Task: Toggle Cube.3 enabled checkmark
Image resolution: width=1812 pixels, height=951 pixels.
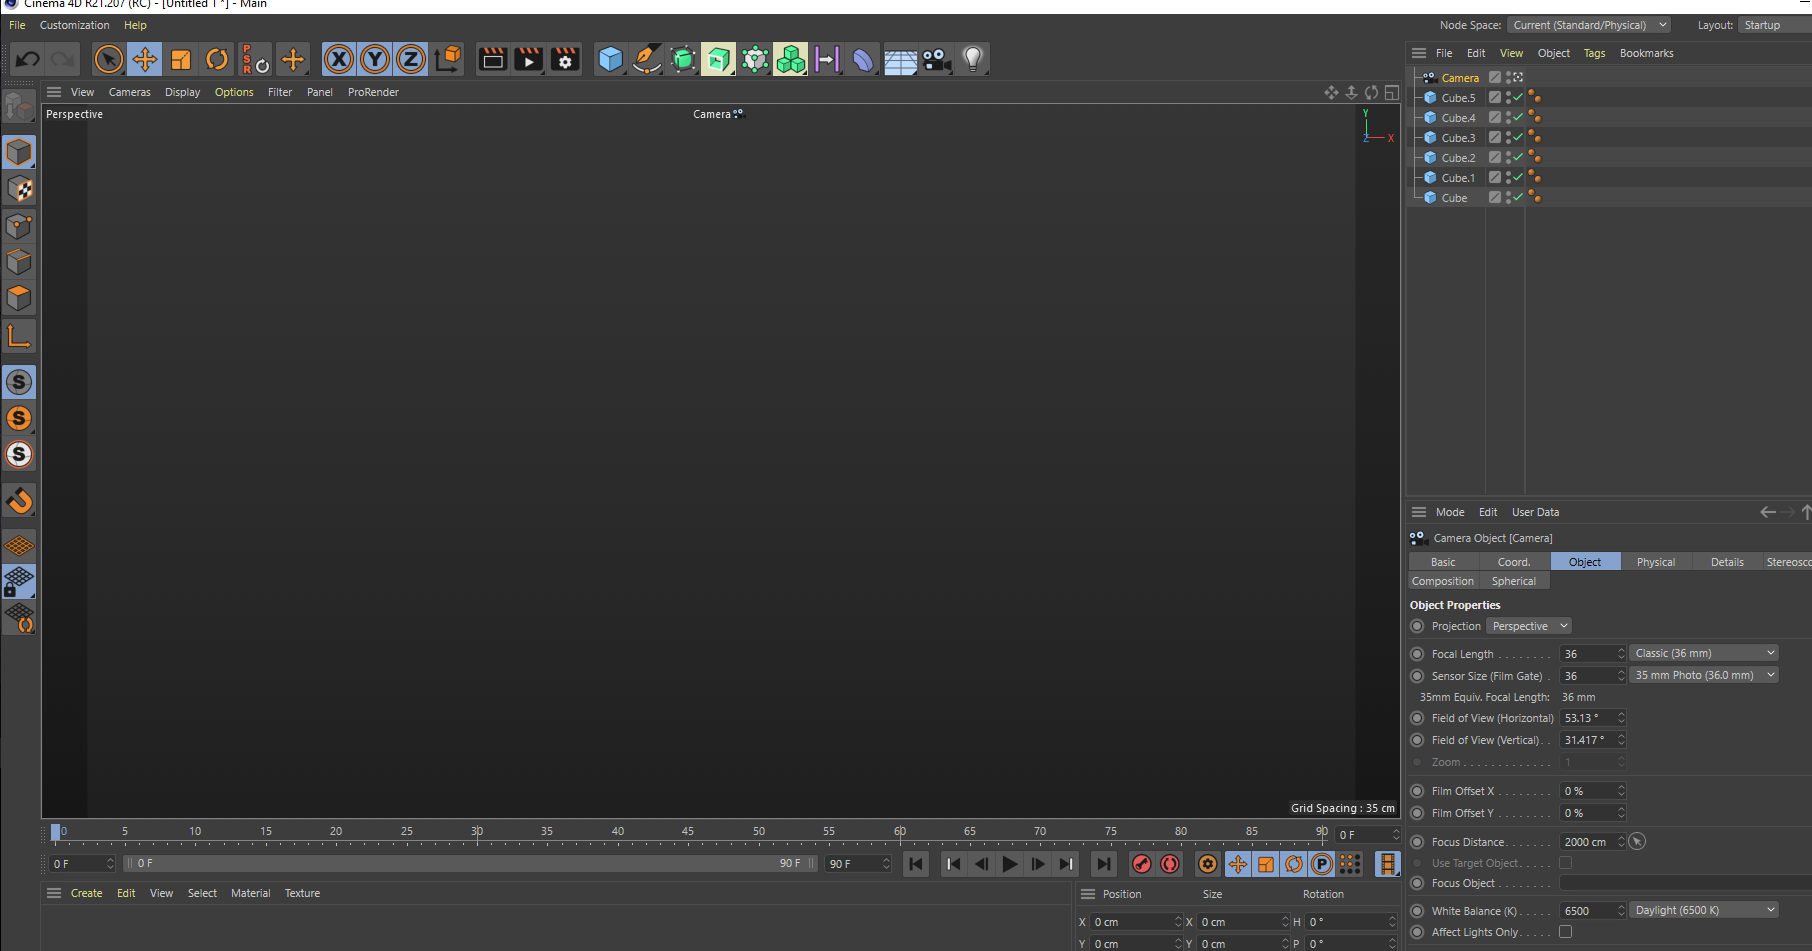Action: [x=1518, y=137]
